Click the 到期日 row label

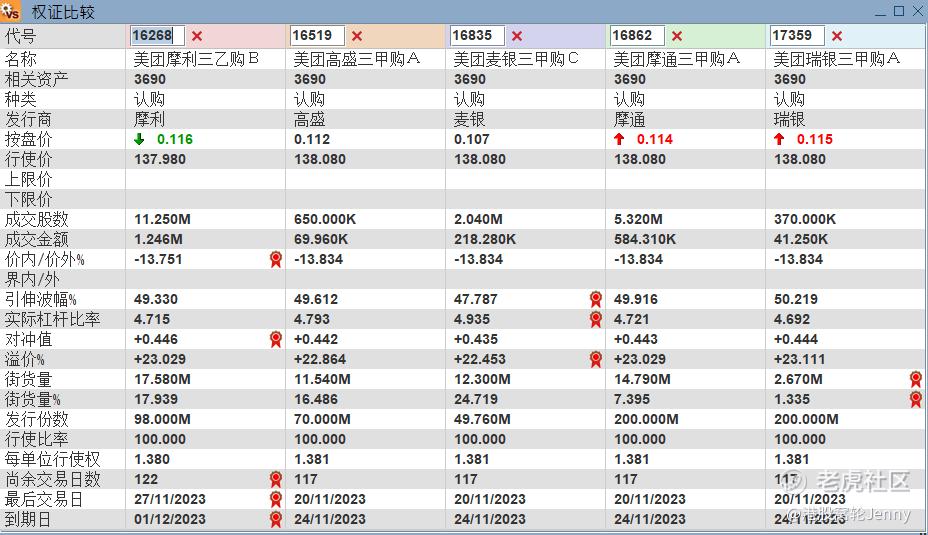pyautogui.click(x=28, y=519)
